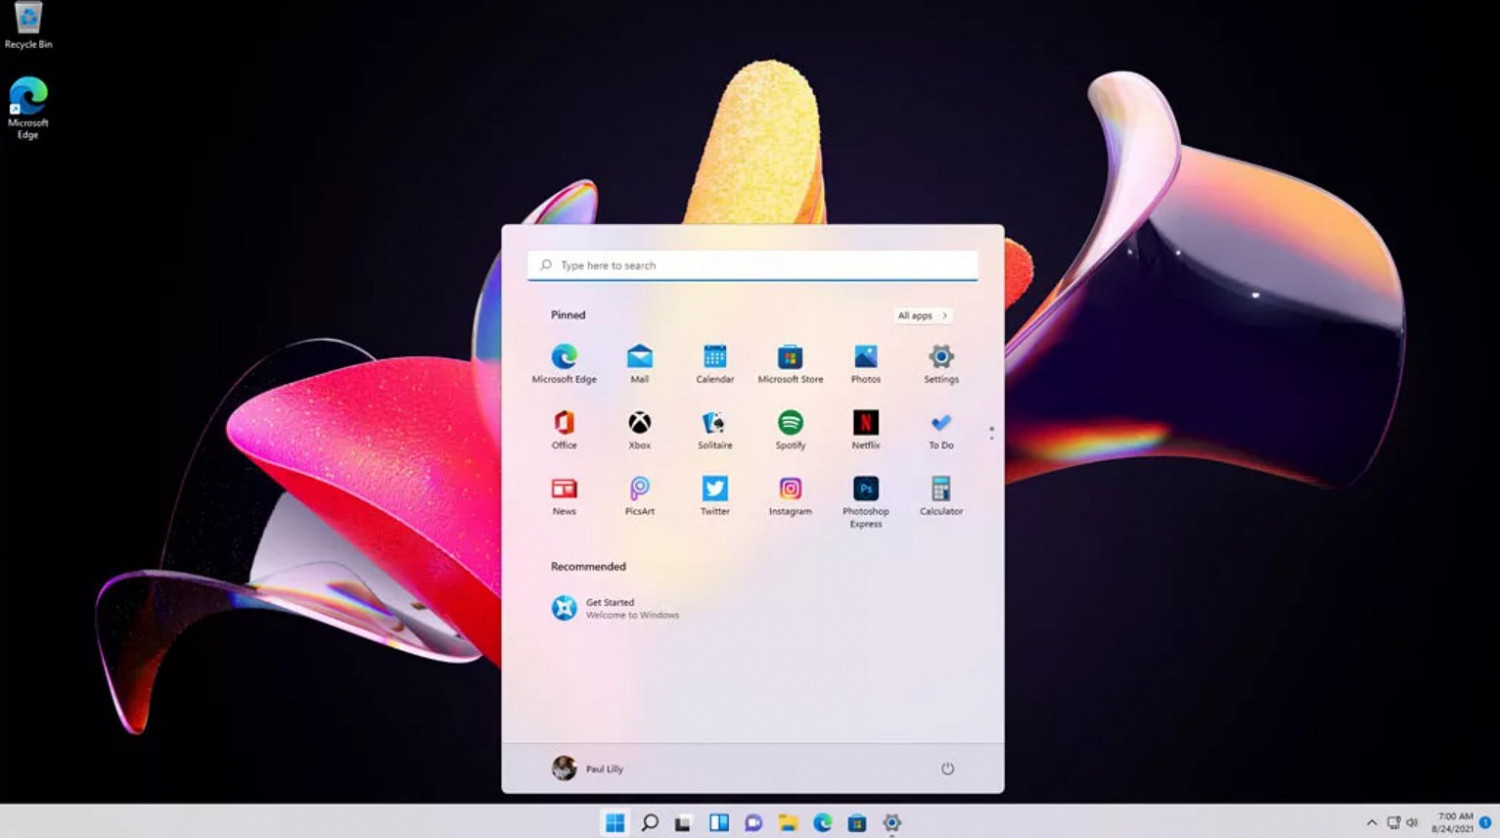Open File Explorer from the taskbar
Screen dimensions: 1500x838
(x=788, y=823)
